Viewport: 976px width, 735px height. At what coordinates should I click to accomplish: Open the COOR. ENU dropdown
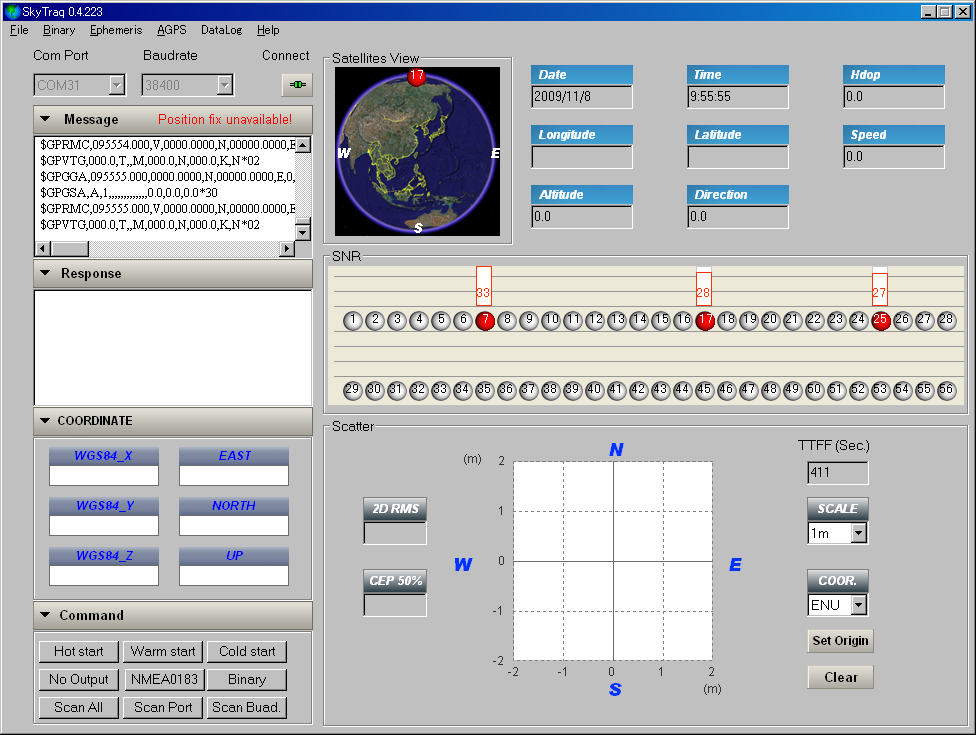pos(859,605)
